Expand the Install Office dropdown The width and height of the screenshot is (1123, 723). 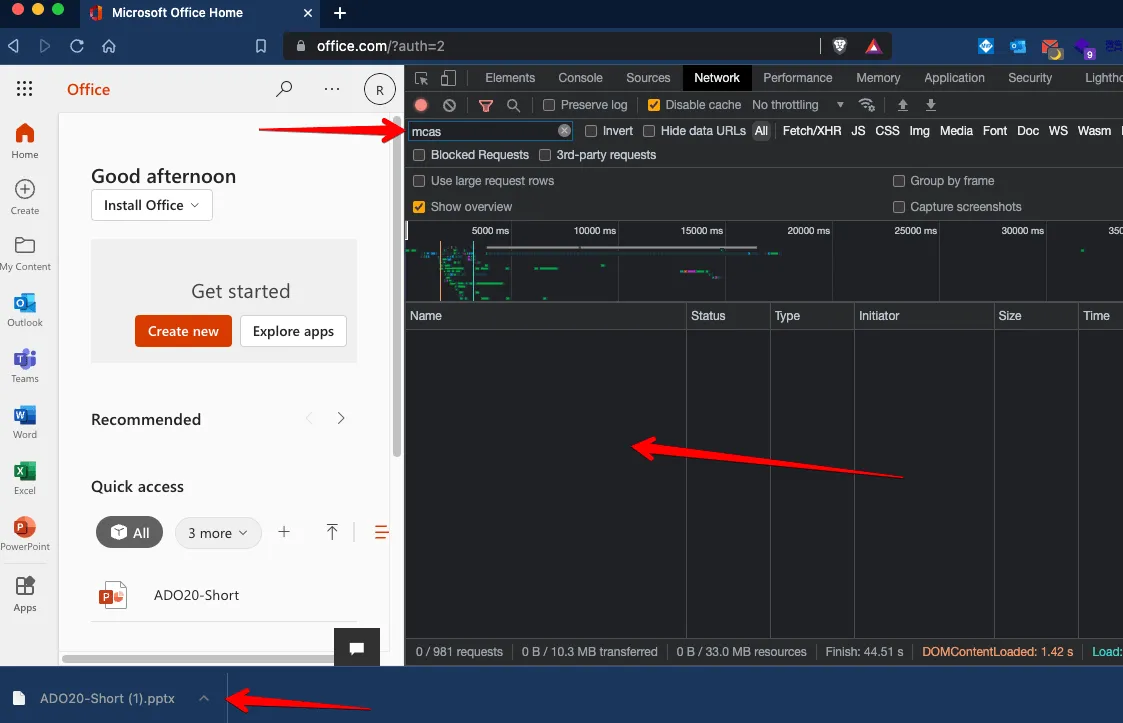(152, 205)
